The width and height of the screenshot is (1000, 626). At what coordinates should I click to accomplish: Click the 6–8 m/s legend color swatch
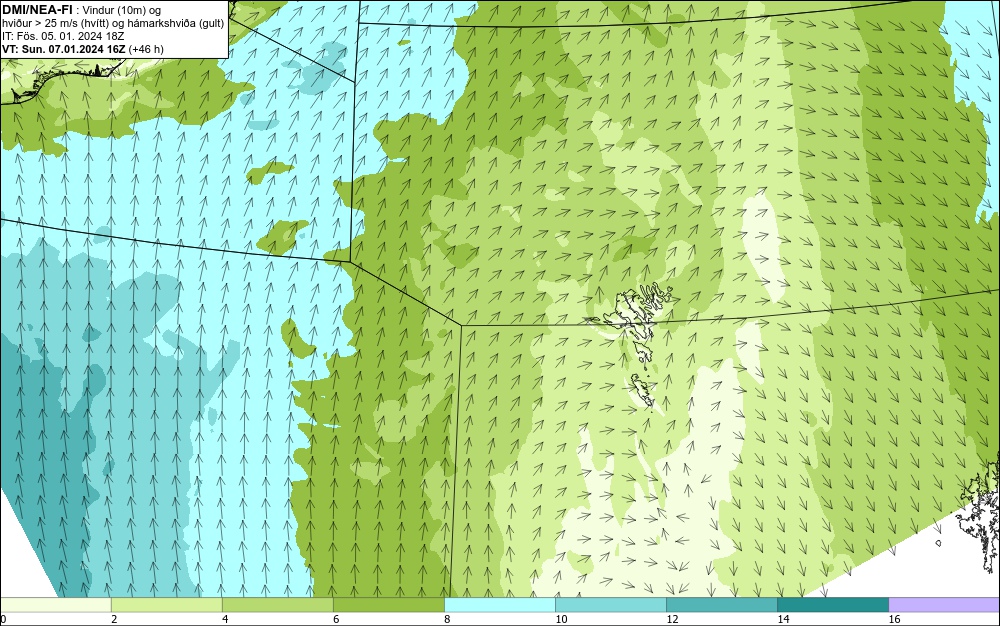tap(388, 605)
